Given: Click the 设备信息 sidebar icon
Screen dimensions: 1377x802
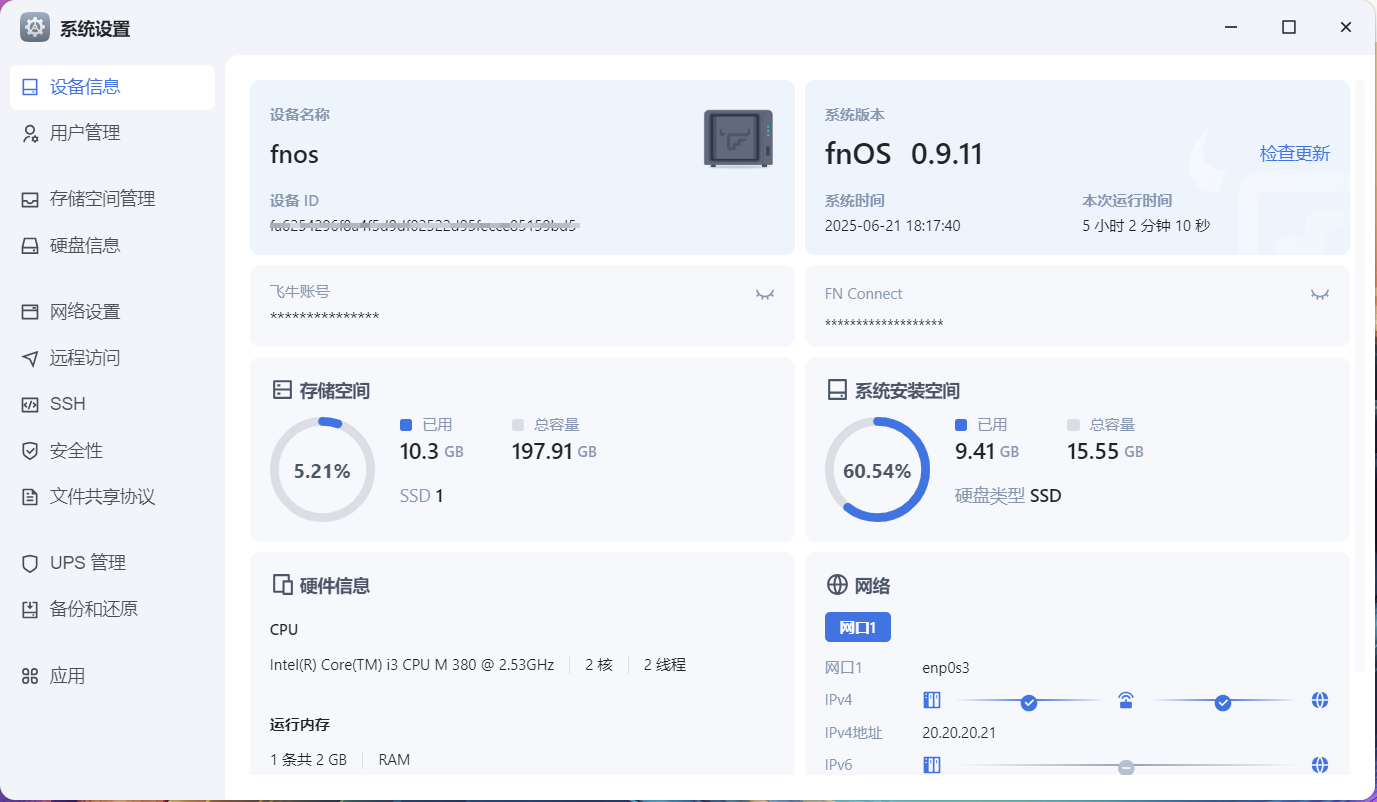Looking at the screenshot, I should click(30, 87).
